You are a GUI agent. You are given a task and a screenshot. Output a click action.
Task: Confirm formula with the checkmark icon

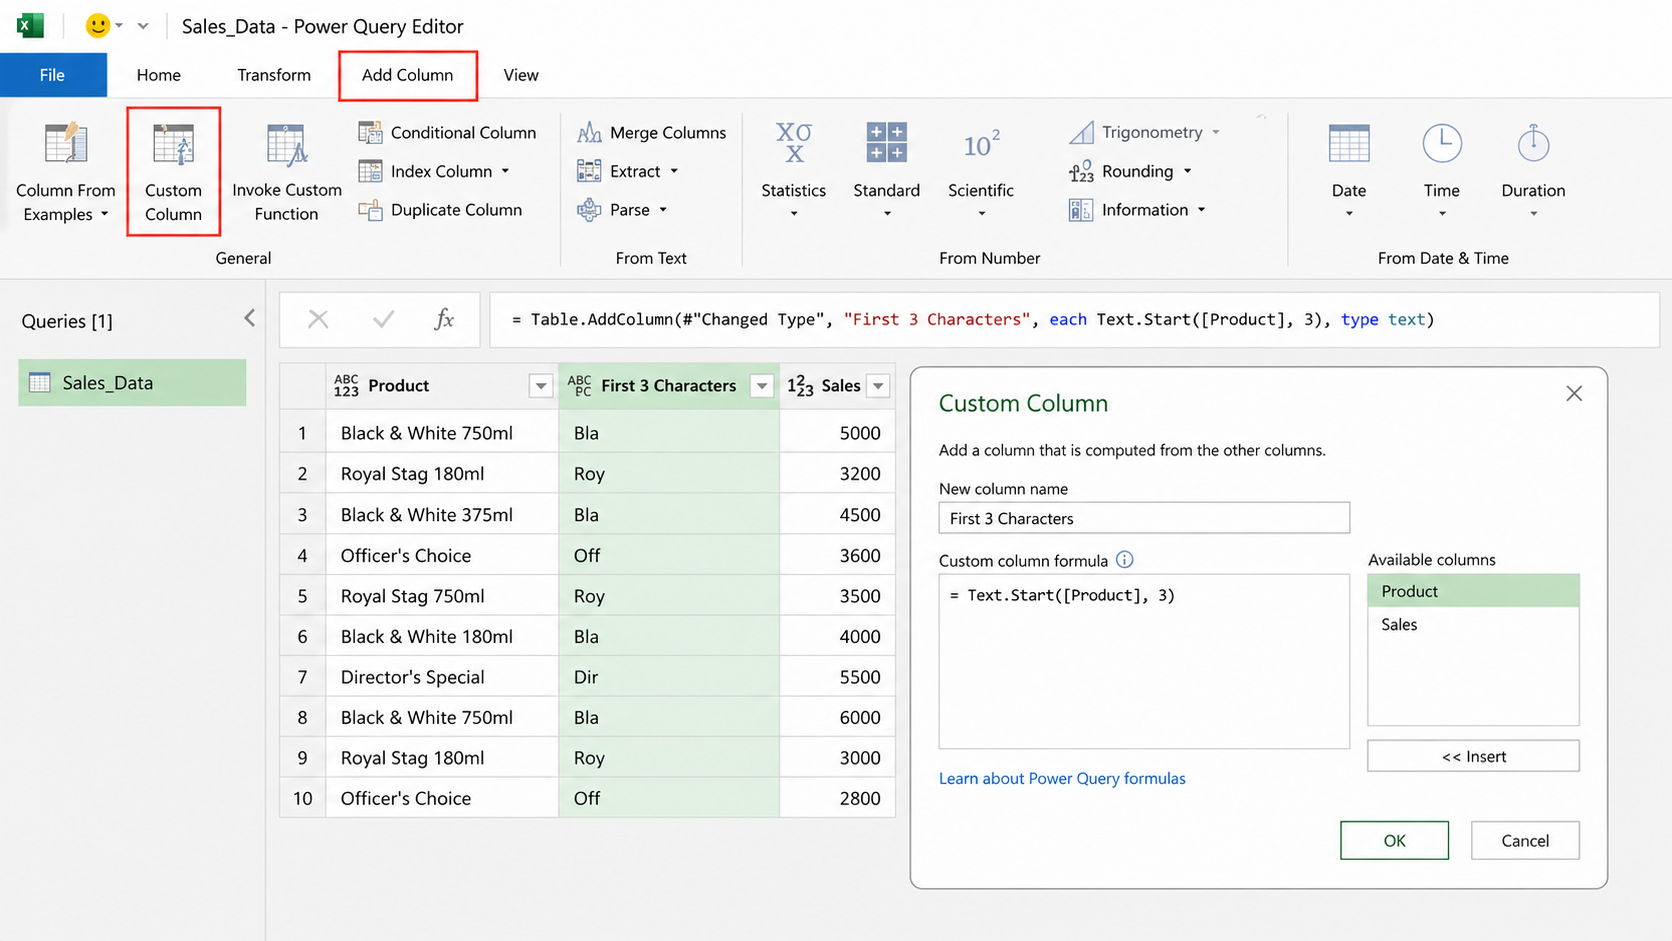click(x=383, y=319)
